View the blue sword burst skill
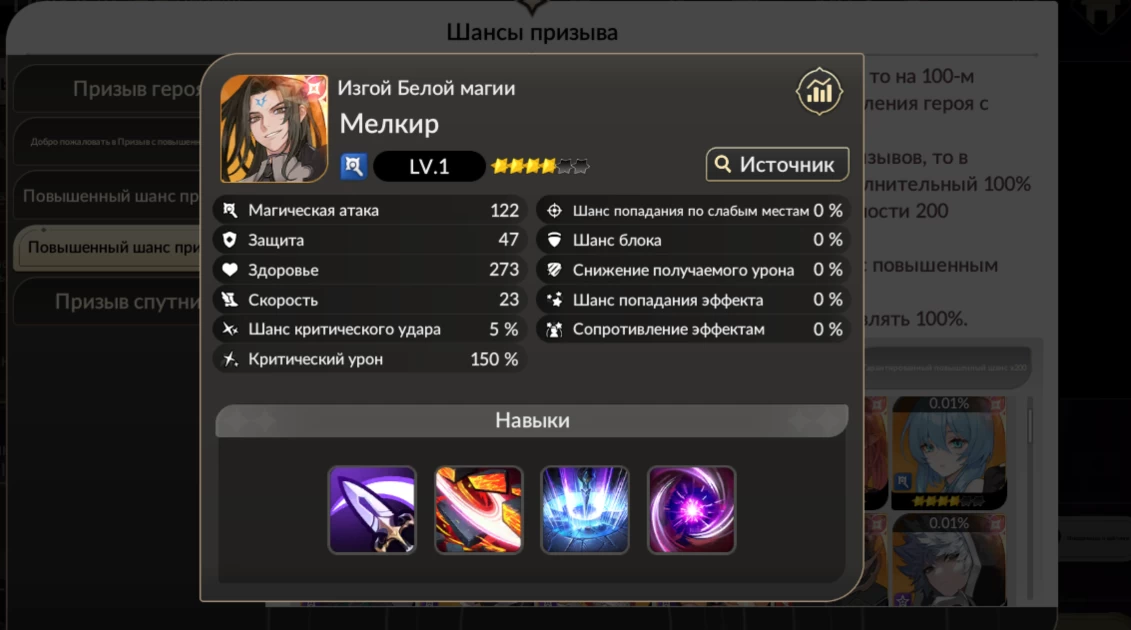The image size is (1131, 630). [x=585, y=510]
